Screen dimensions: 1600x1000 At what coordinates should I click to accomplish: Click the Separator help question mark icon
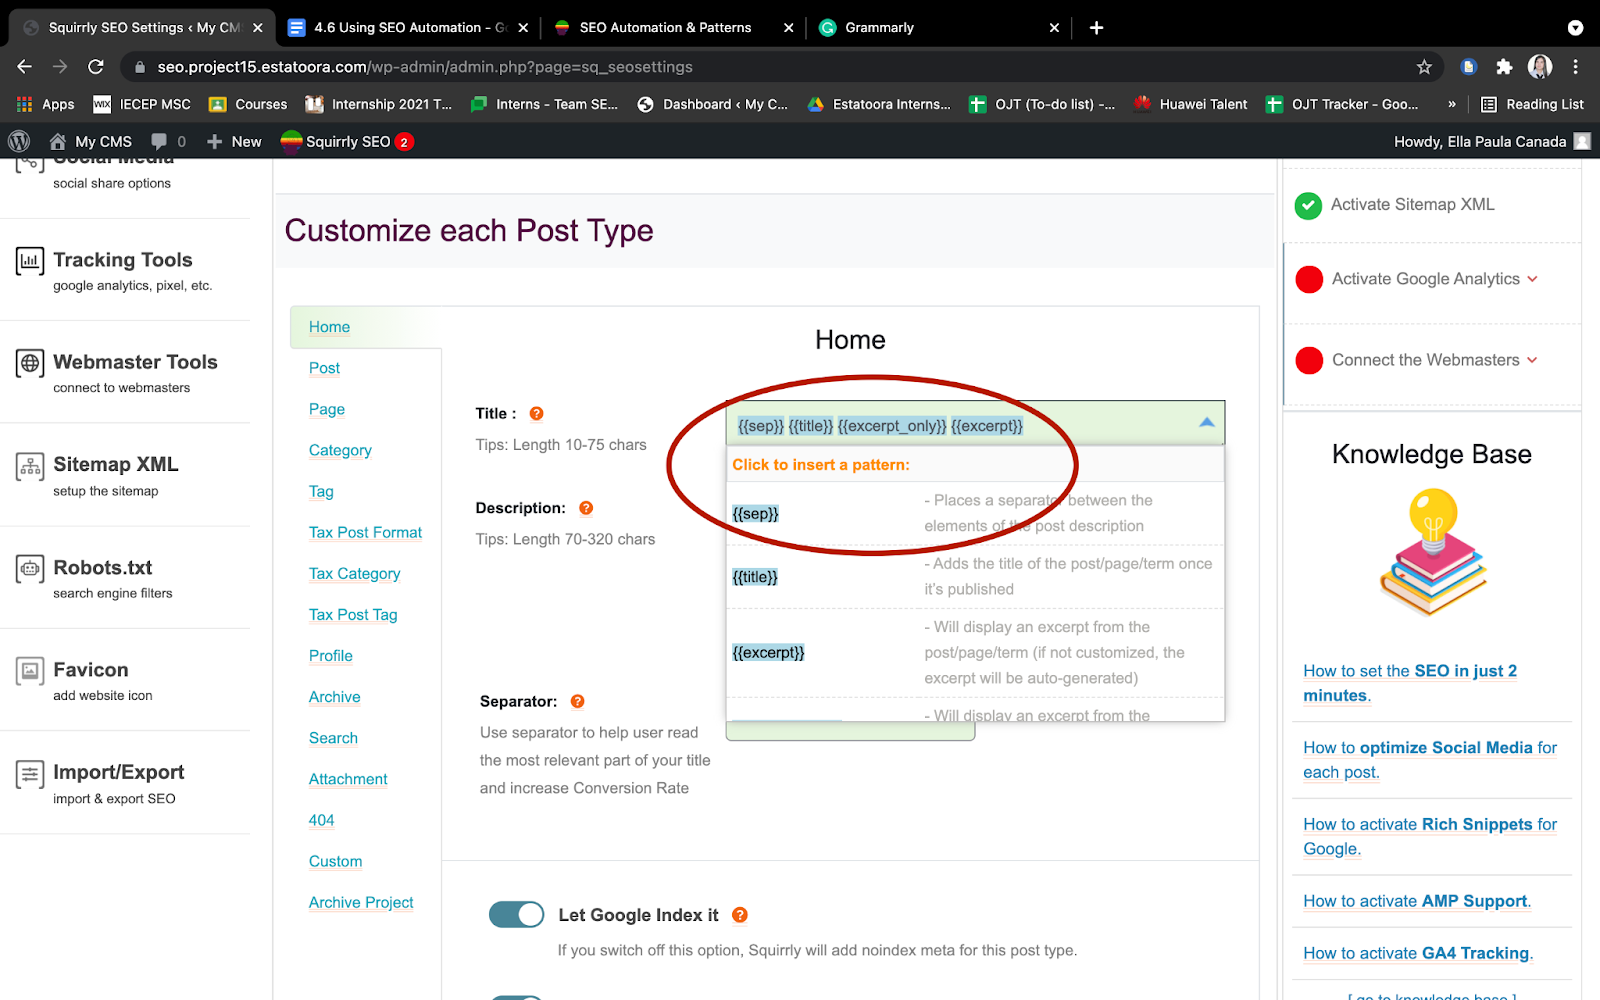coord(577,702)
